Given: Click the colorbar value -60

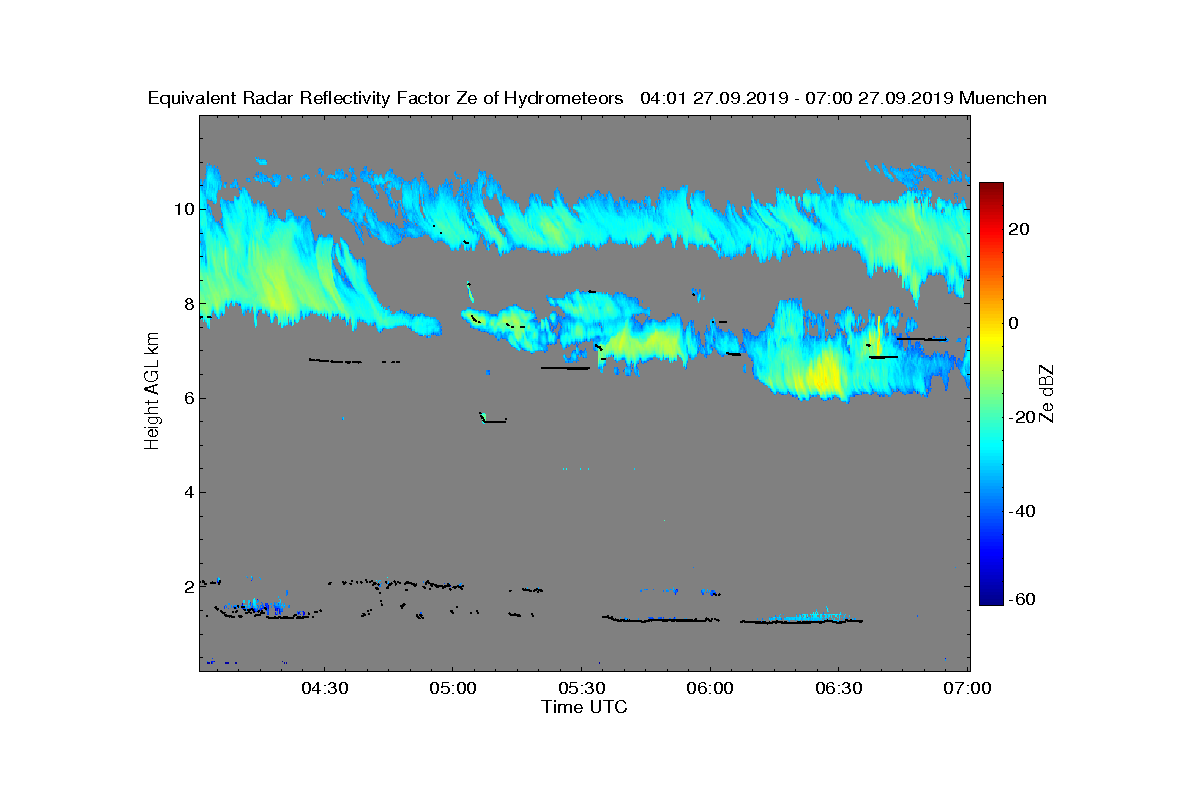Looking at the screenshot, I should click(1022, 599).
